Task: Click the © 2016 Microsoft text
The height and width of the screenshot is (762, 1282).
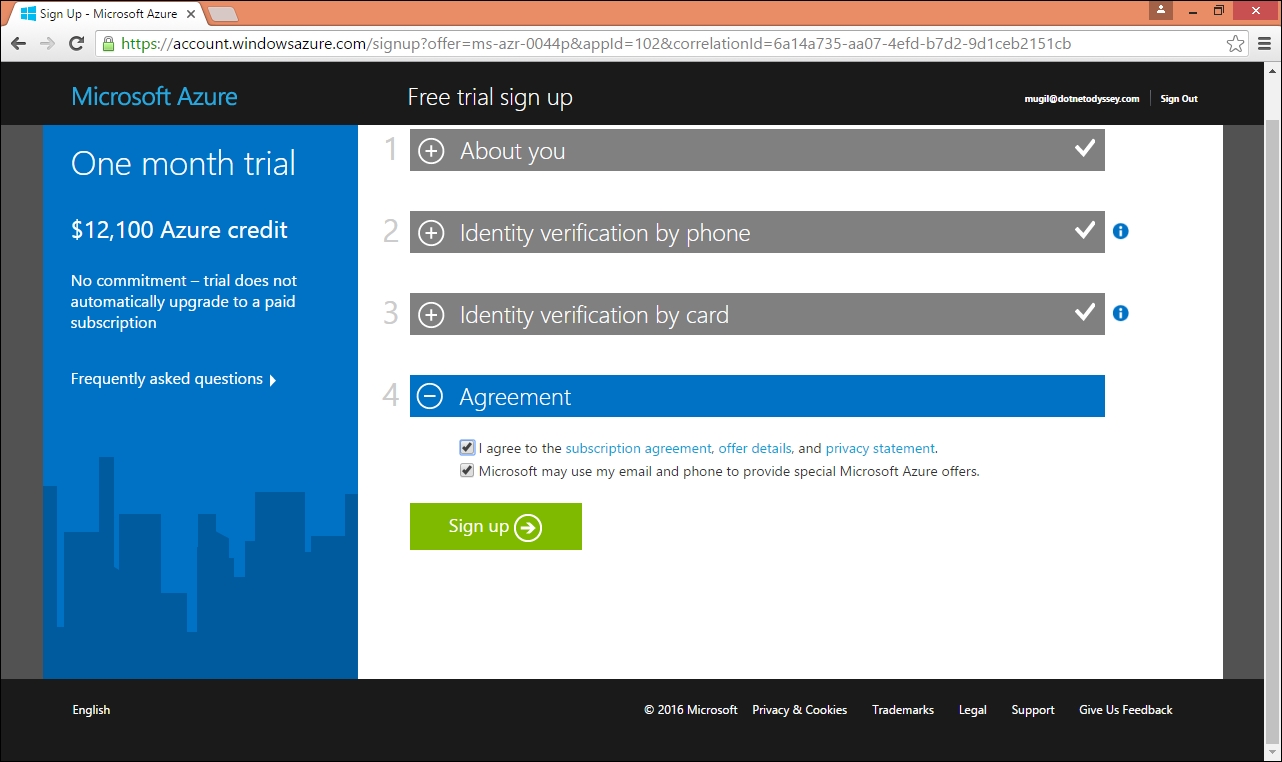Action: [691, 710]
